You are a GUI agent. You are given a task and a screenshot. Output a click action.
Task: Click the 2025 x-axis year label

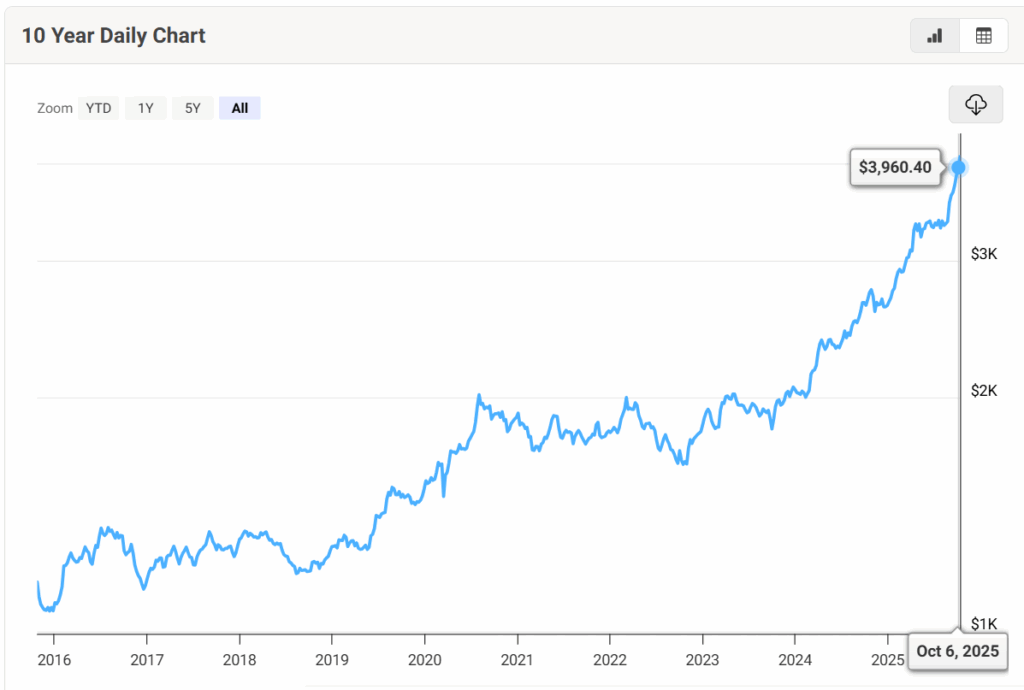pos(887,660)
